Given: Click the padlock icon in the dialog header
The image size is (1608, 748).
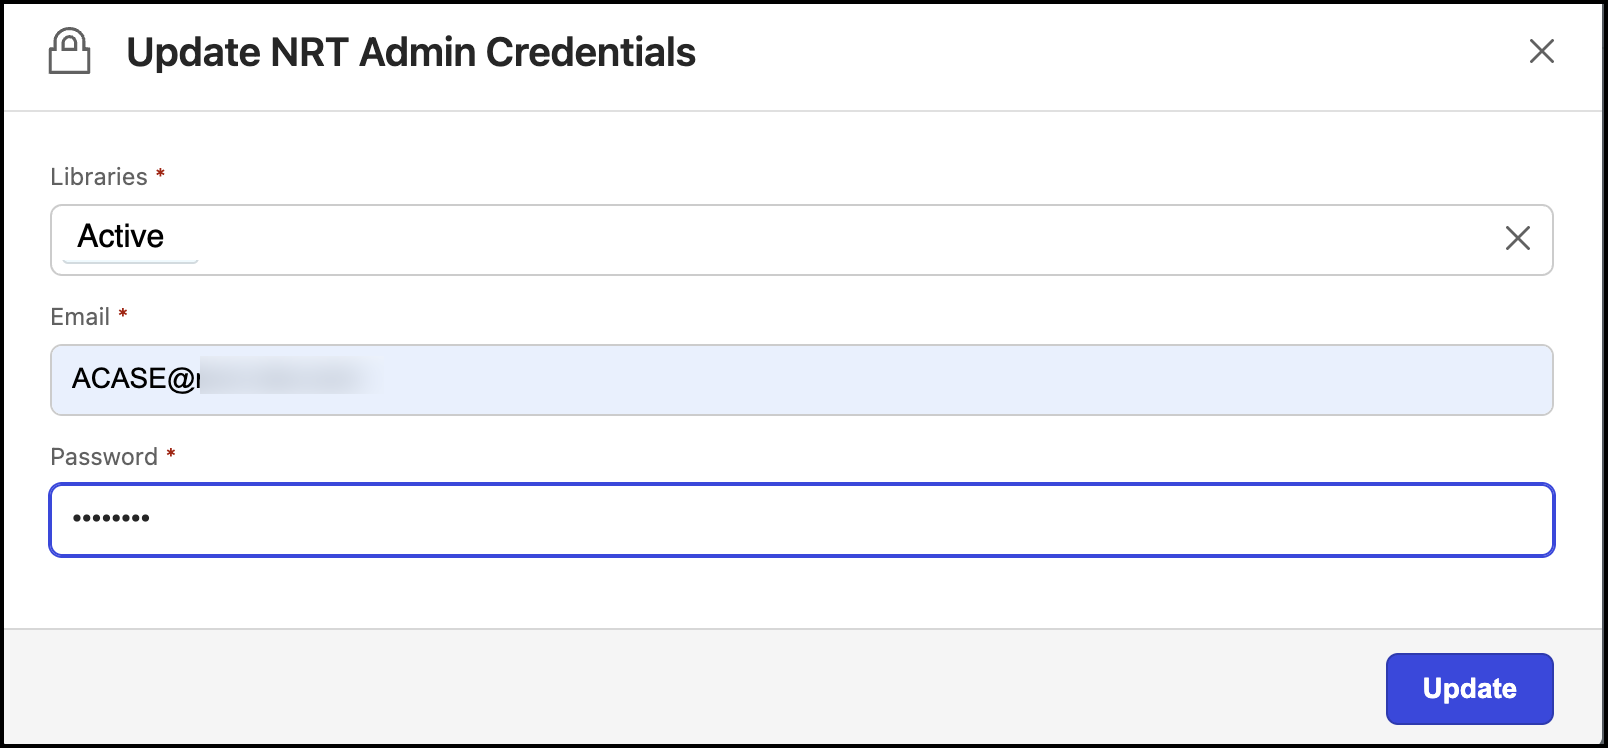Looking at the screenshot, I should (x=70, y=51).
